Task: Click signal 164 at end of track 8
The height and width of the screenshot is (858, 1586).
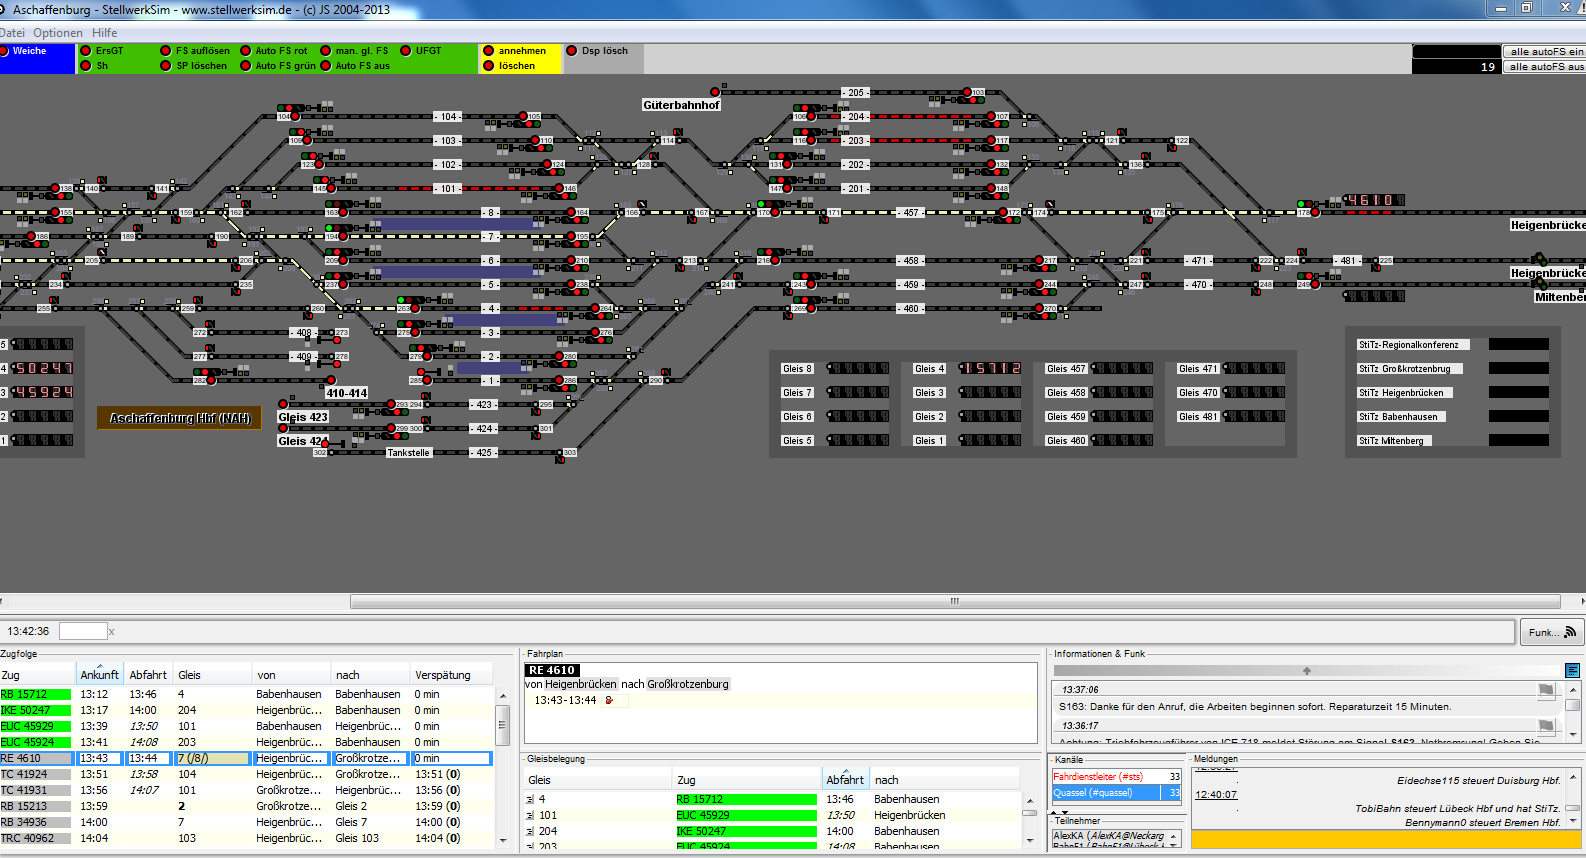Action: (572, 213)
